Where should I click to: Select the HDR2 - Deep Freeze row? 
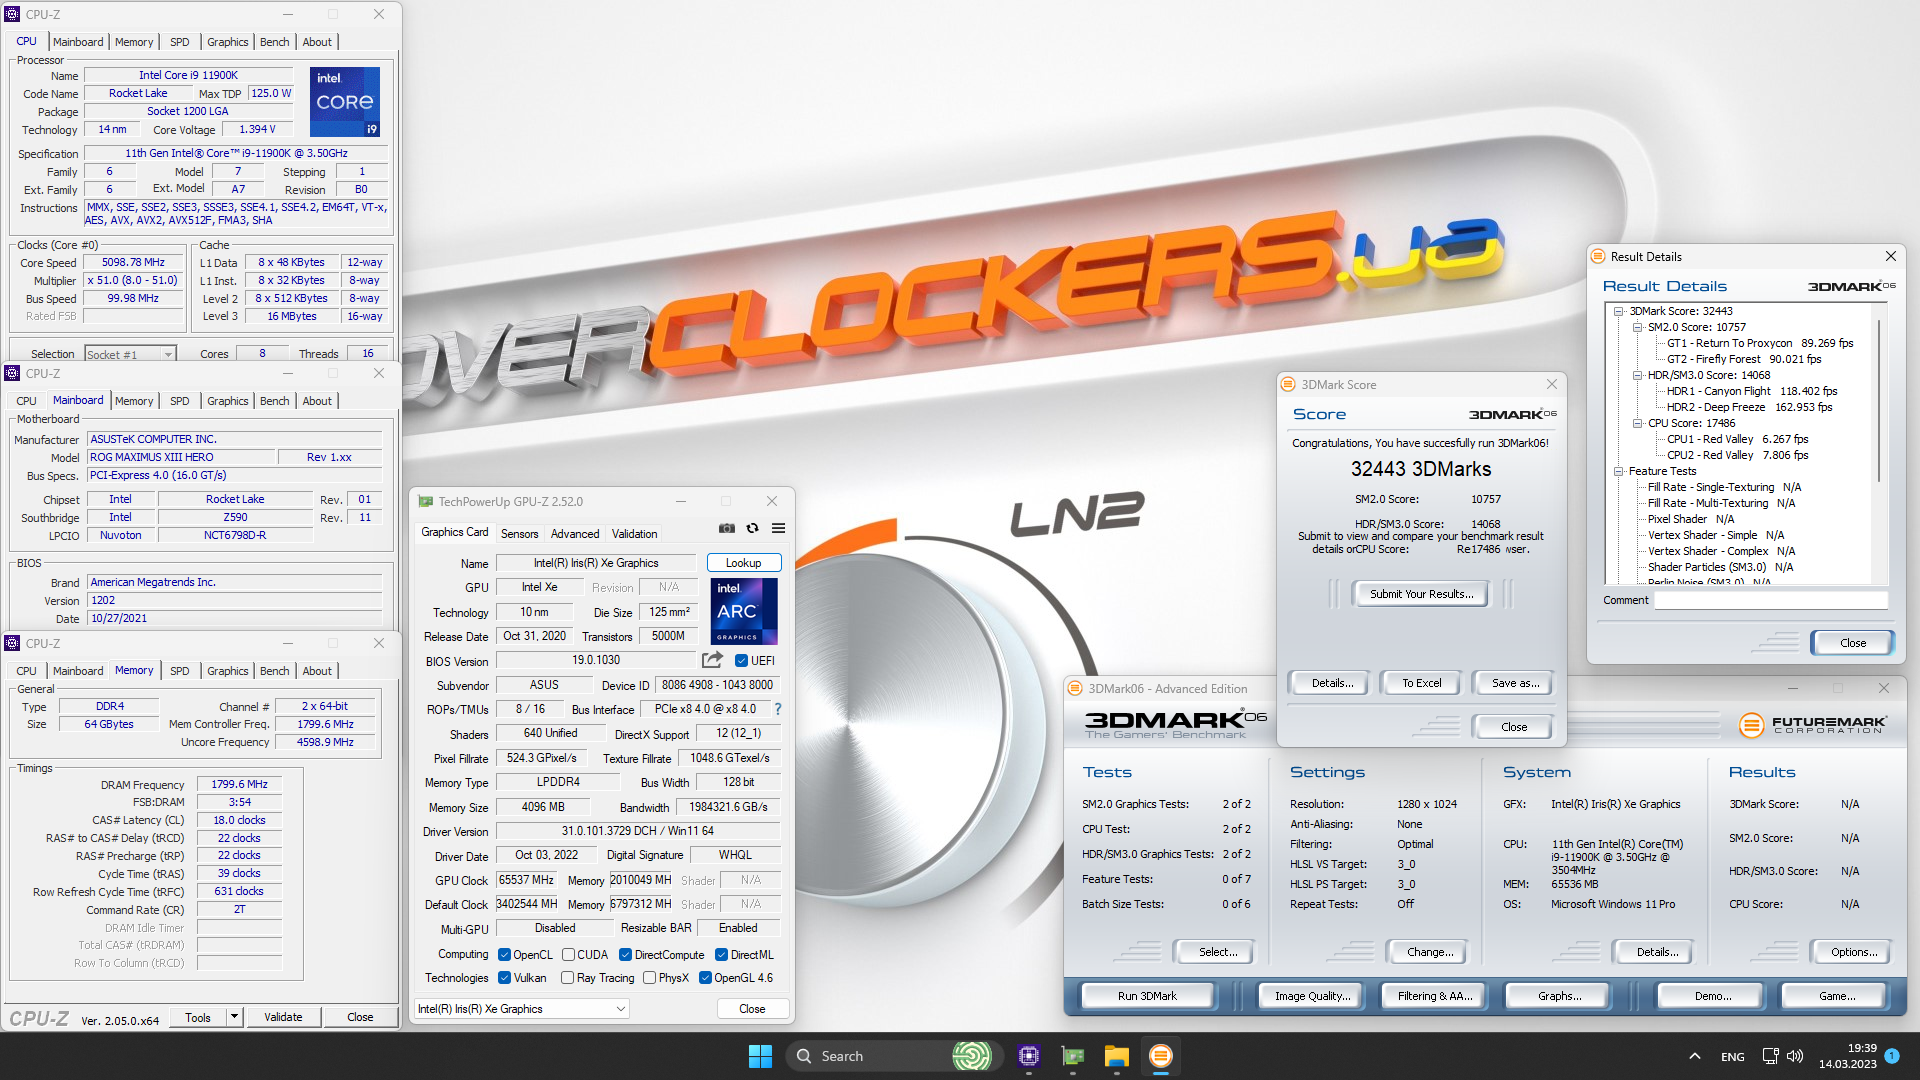pos(1749,407)
